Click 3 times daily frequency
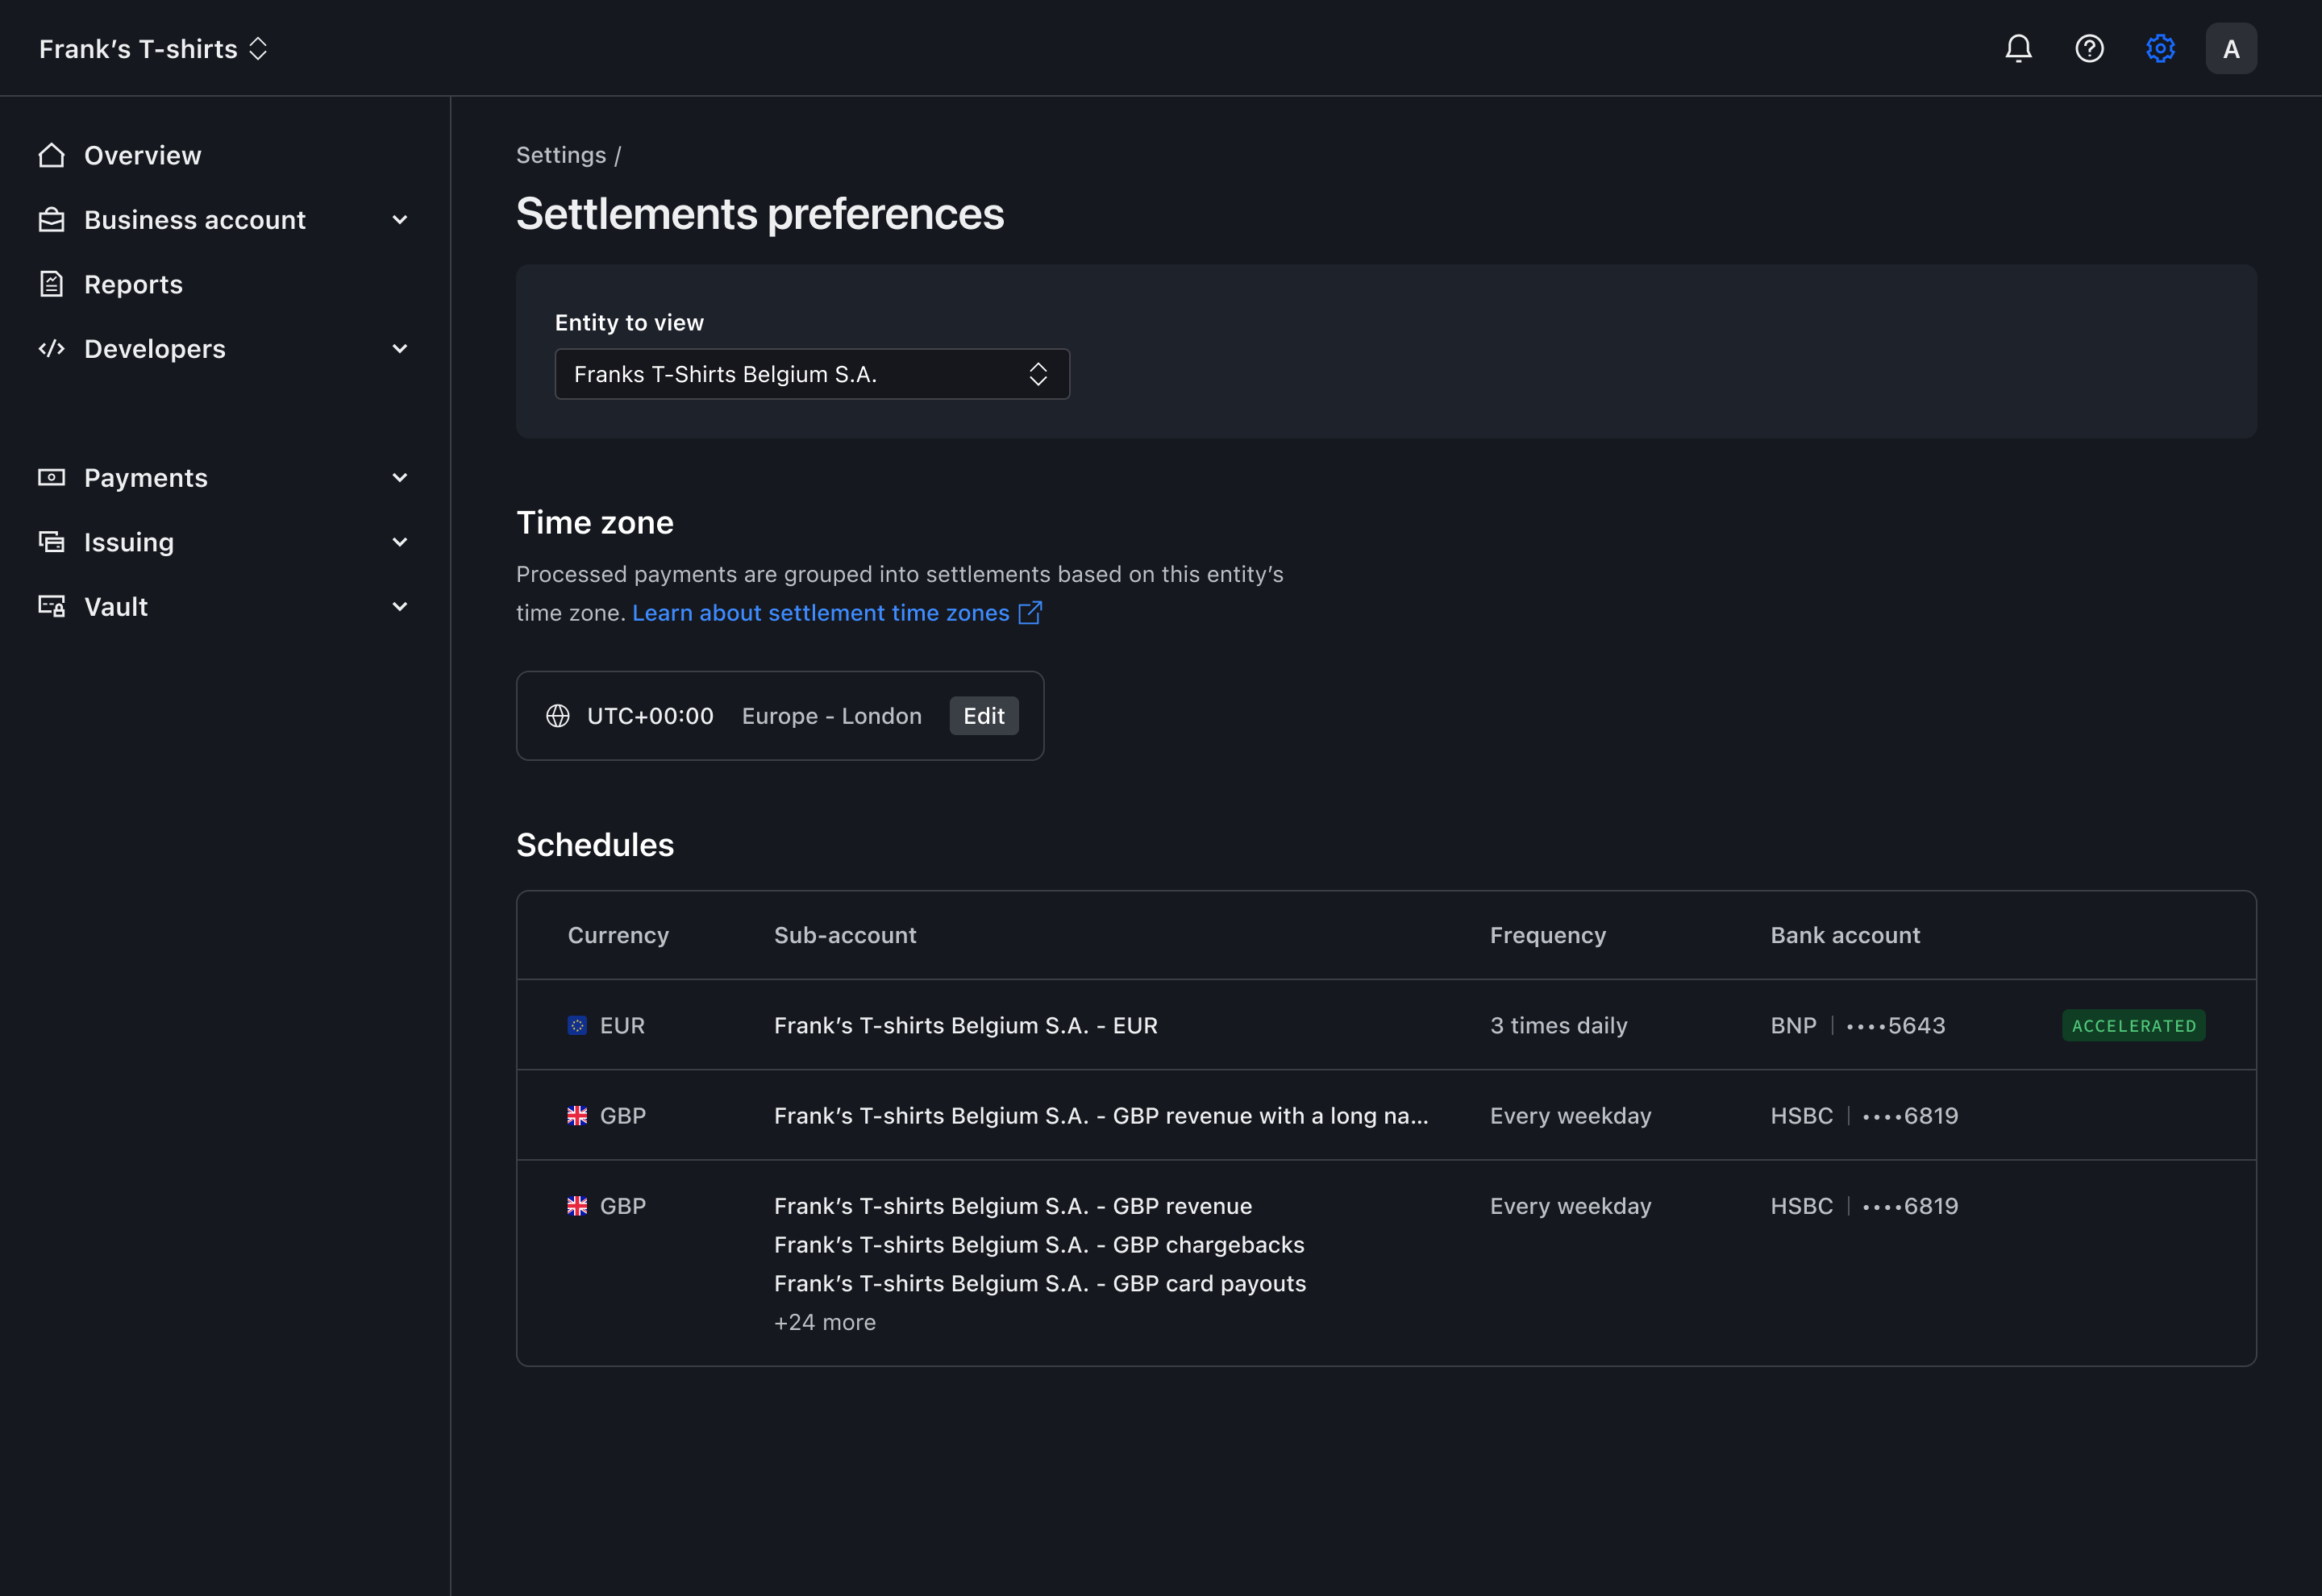This screenshot has width=2322, height=1596. (x=1558, y=1025)
